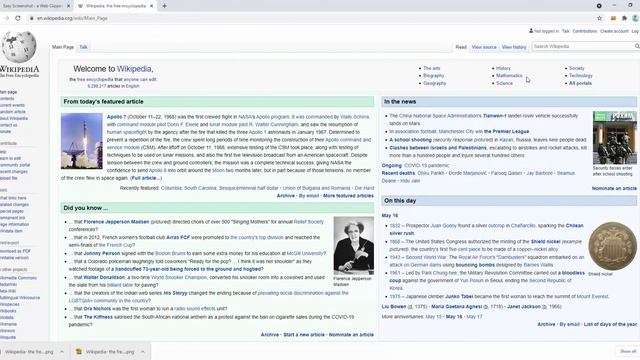Click the Random article sidebar link
Image resolution: width=640 pixels, height=360 pixels.
13,111
